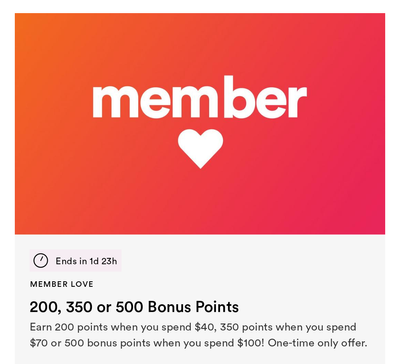Image resolution: width=400 pixels, height=364 pixels.
Task: Click 'Bonus Points' in the offer title
Action: (193, 307)
